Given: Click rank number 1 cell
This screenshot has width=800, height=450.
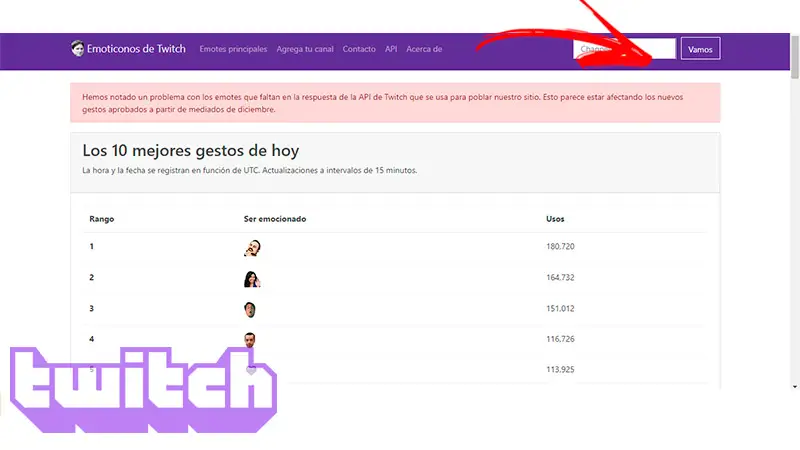Looking at the screenshot, I should (92, 246).
